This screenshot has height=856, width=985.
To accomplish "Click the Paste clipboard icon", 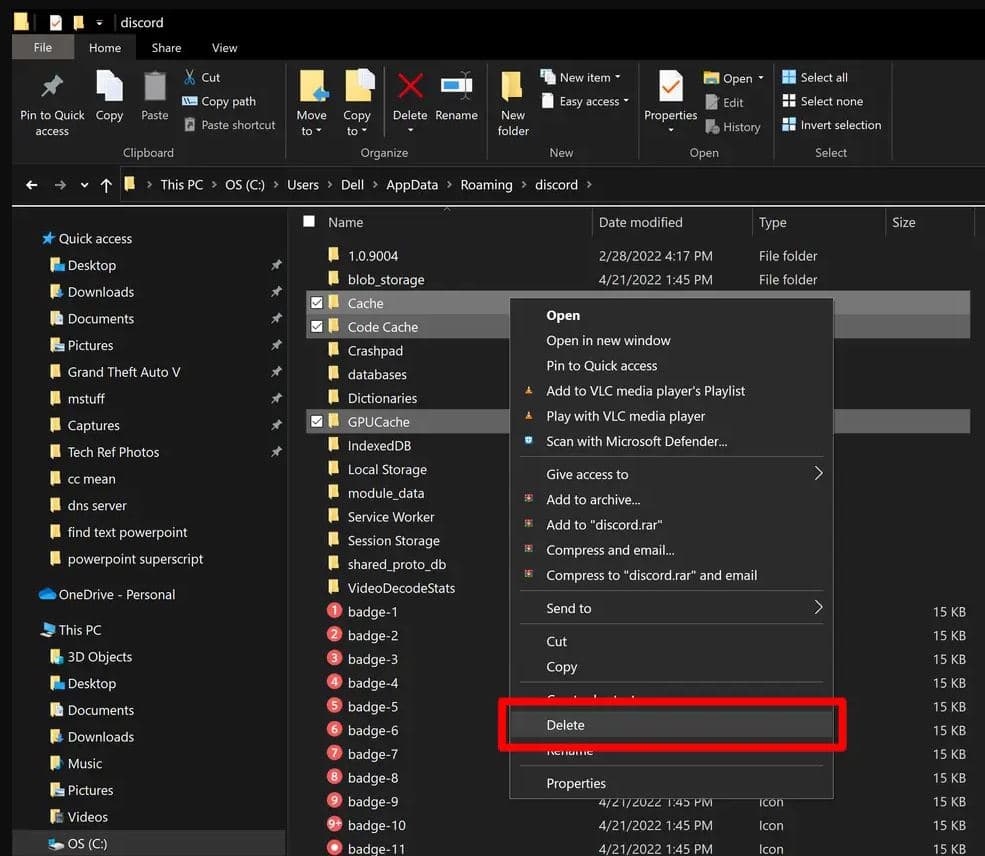I will coord(155,86).
